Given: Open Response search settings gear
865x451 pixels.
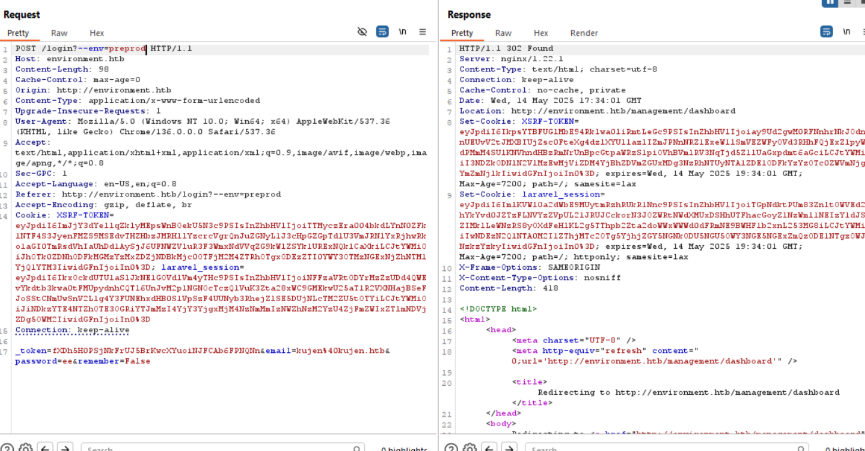Looking at the screenshot, I should click(x=467, y=444).
